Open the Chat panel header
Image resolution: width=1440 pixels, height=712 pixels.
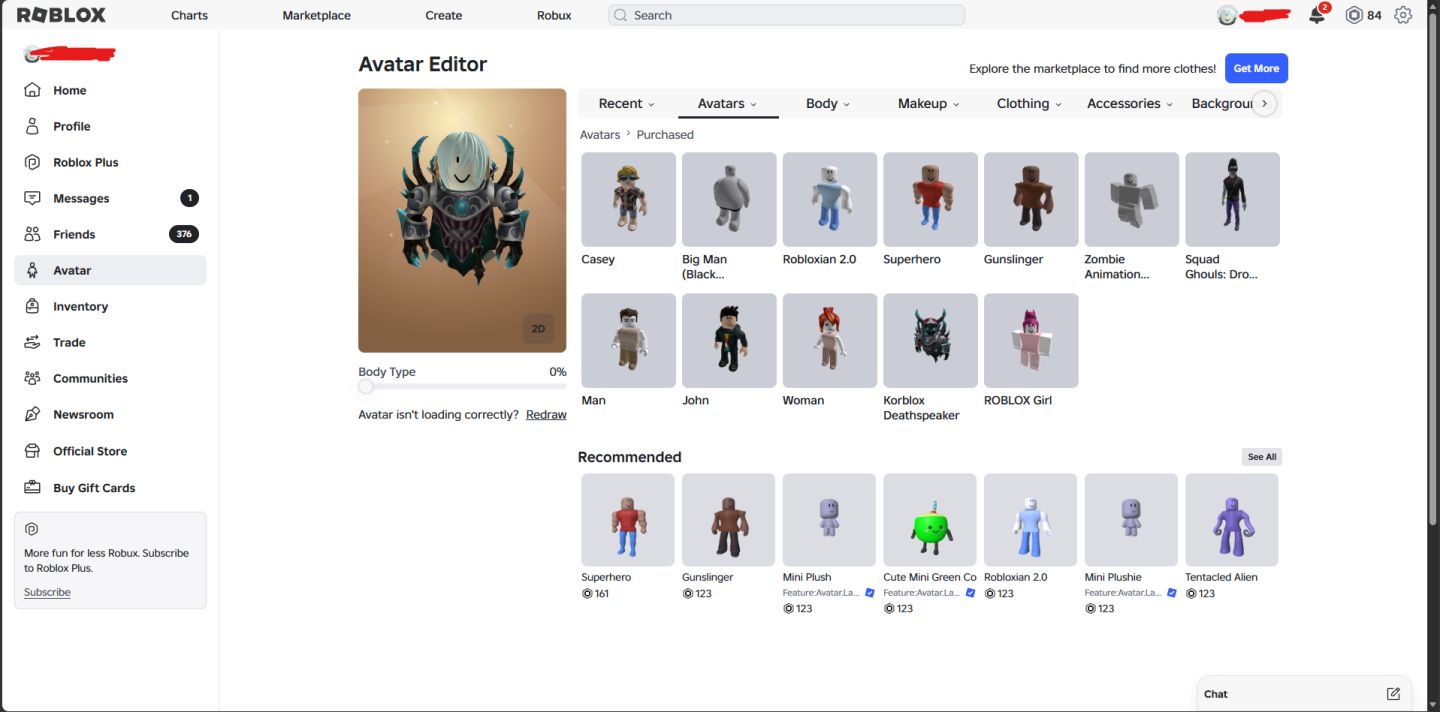coord(1304,693)
